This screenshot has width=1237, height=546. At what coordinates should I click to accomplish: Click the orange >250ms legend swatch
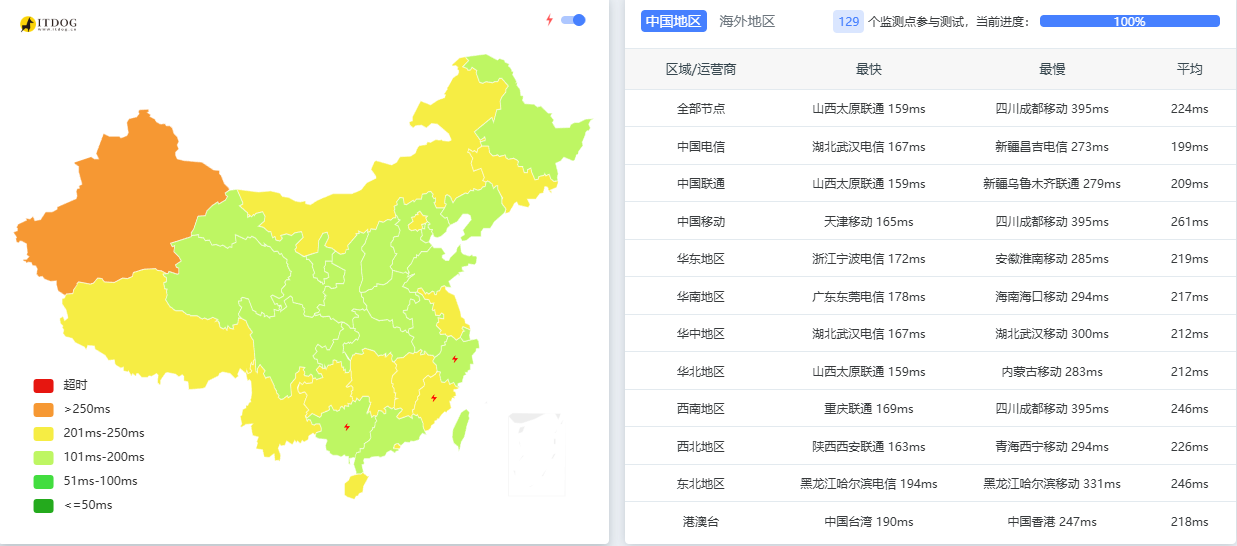[x=43, y=409]
